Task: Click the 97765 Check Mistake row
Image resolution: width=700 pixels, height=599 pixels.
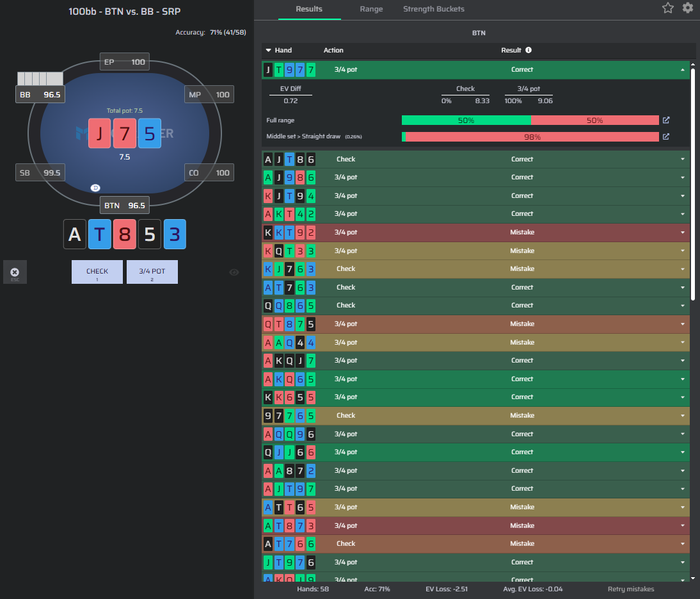Action: 475,416
